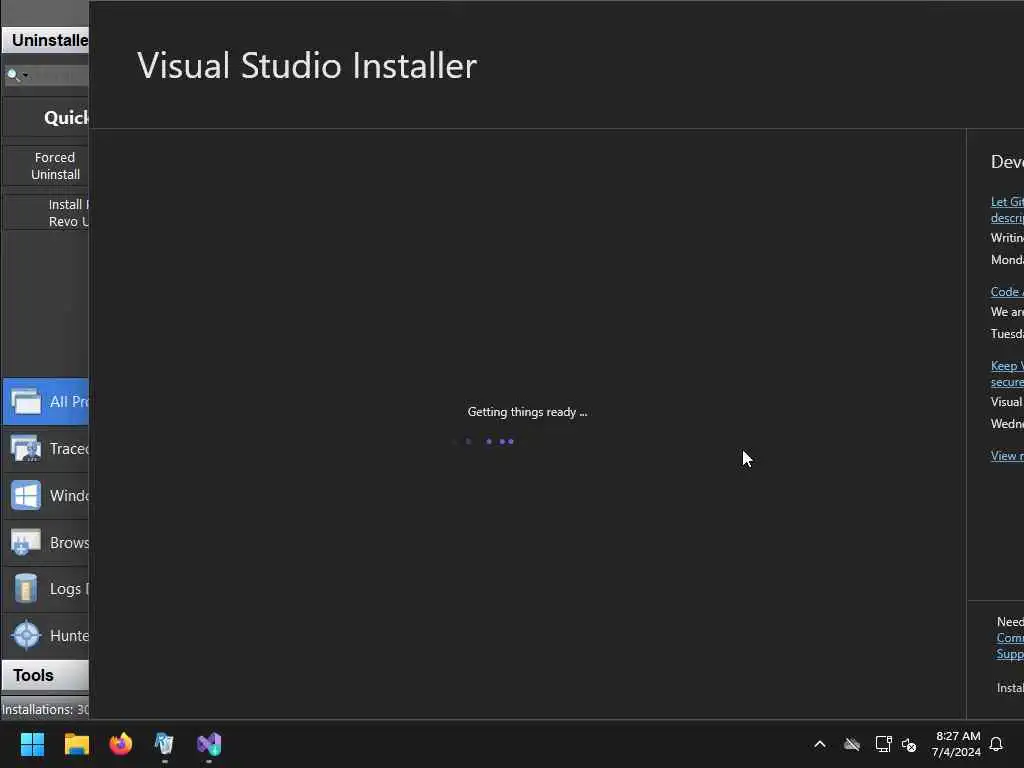Click the 'View more' news link
The height and width of the screenshot is (768, 1024).
pos(1007,456)
